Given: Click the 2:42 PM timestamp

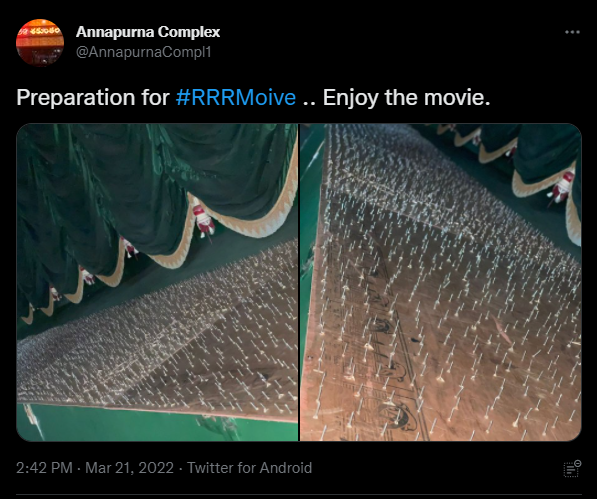Looking at the screenshot, I should click(44, 468).
